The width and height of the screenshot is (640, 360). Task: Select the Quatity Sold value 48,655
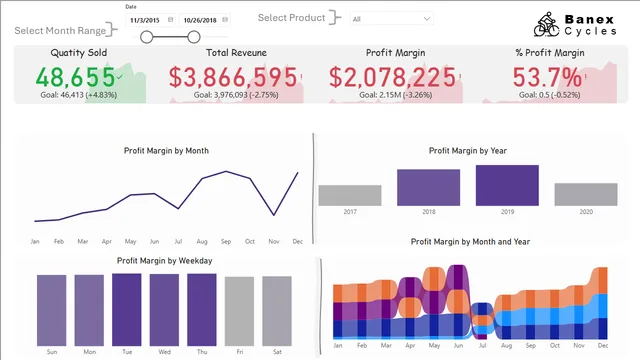(x=76, y=77)
